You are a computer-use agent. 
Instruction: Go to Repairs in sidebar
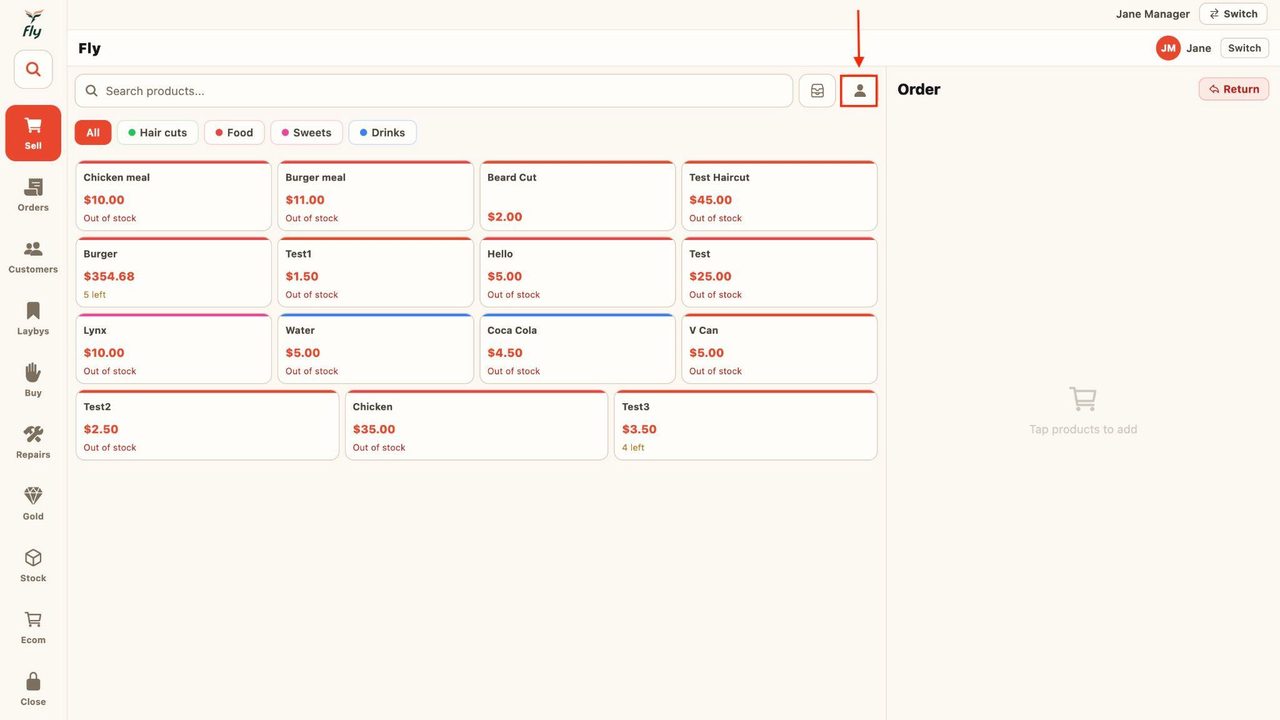pos(33,442)
